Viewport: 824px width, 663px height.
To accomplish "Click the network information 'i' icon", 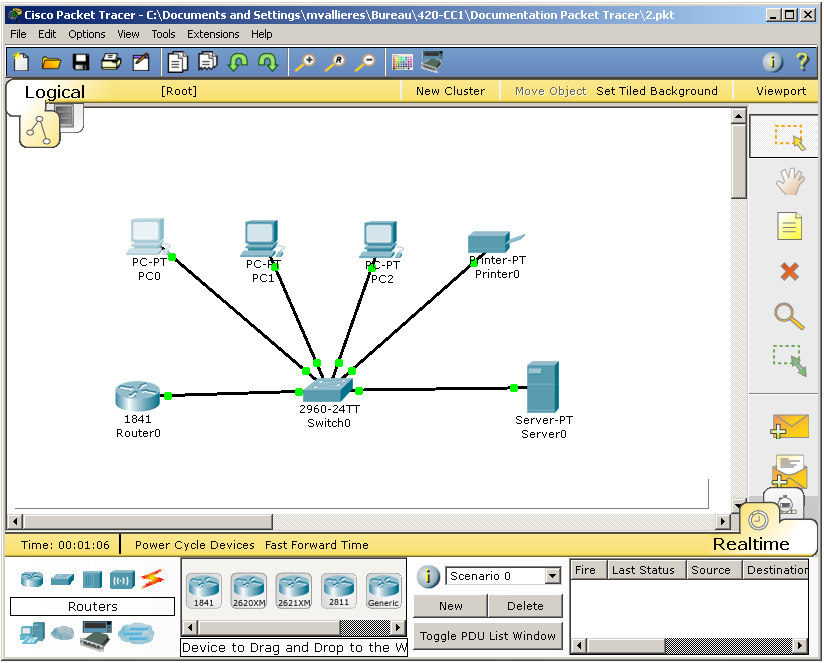I will (x=772, y=62).
